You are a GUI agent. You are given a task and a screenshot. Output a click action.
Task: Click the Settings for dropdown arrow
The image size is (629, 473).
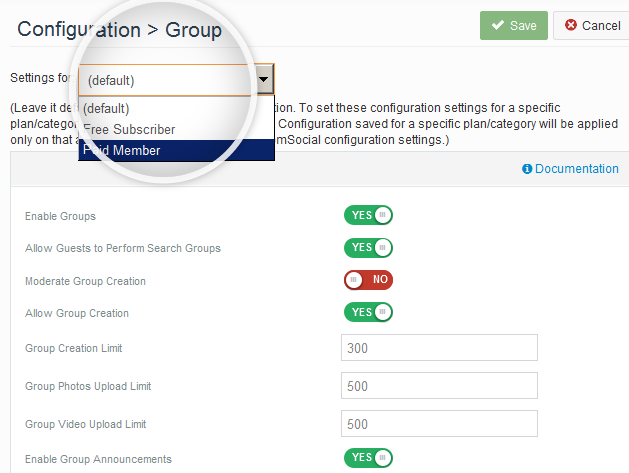[x=263, y=79]
